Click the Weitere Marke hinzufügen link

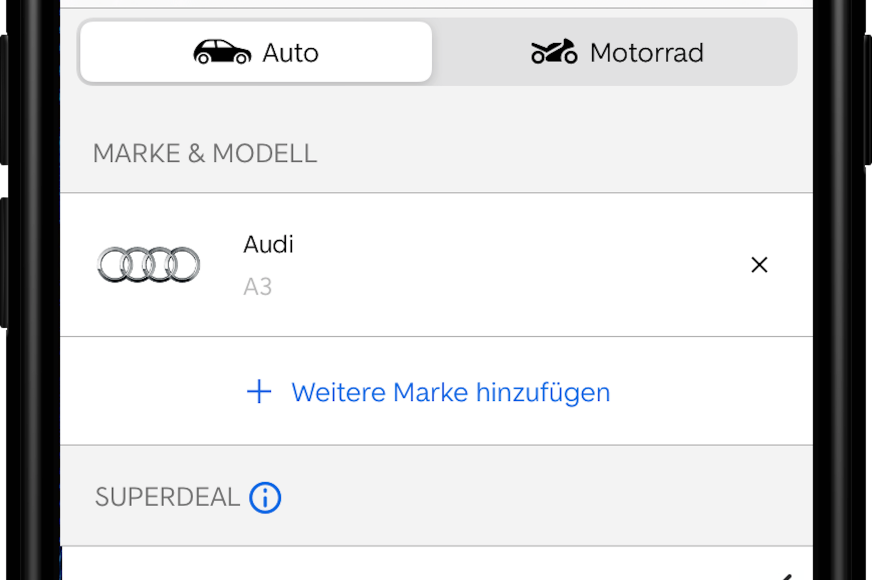[450, 392]
